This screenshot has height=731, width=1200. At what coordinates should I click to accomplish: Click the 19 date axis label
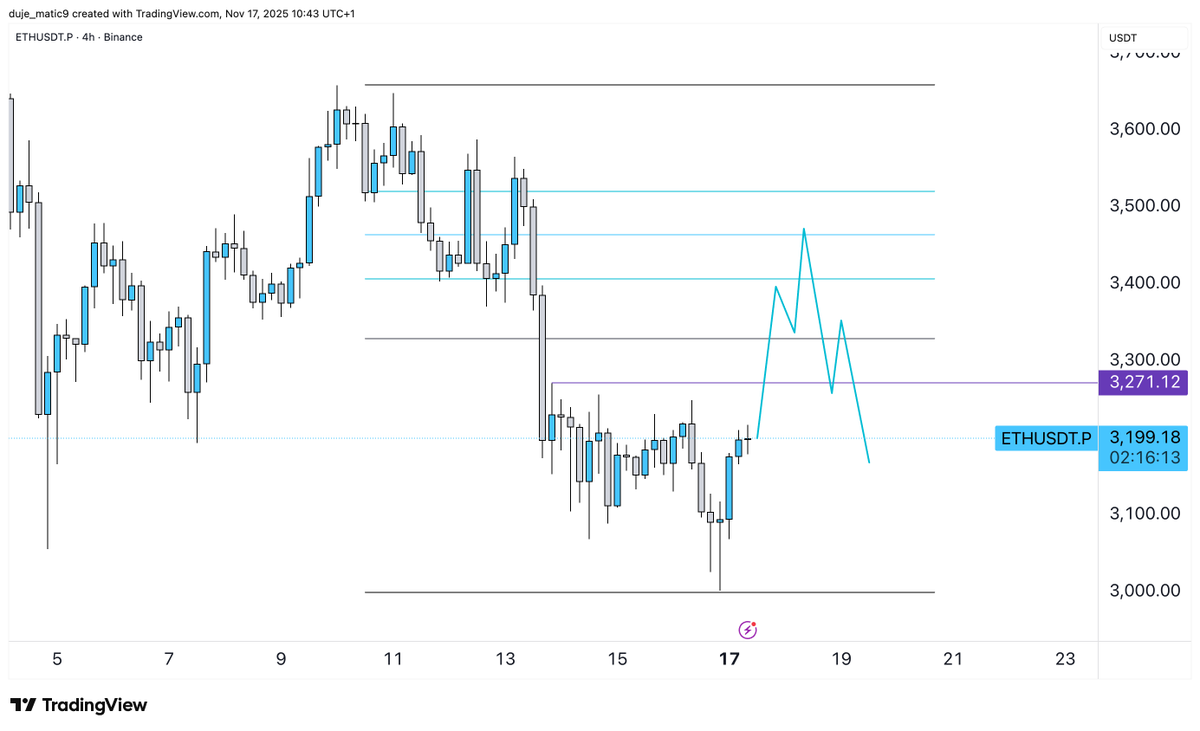tap(841, 658)
